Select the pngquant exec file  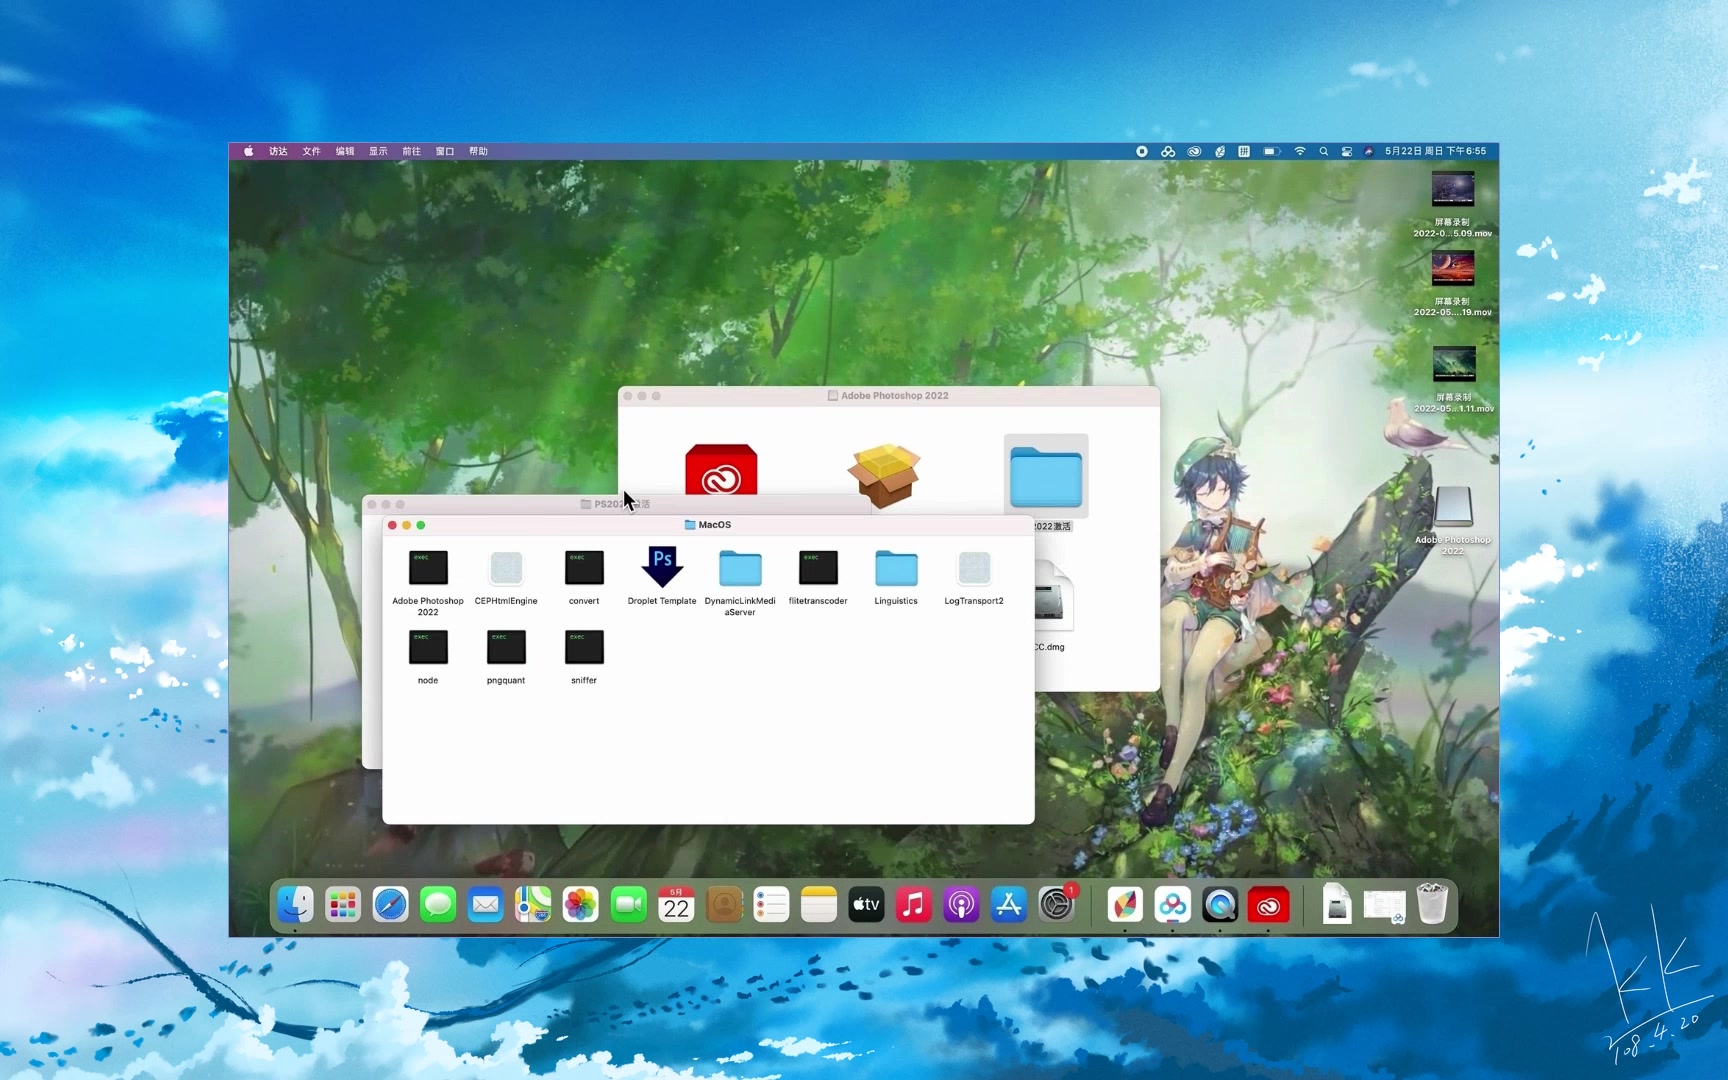tap(506, 647)
